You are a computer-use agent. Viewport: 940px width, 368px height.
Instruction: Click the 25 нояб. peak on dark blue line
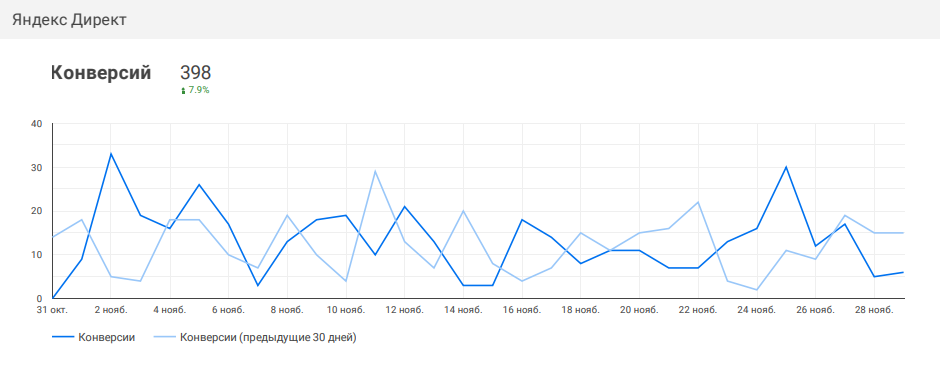coord(786,167)
